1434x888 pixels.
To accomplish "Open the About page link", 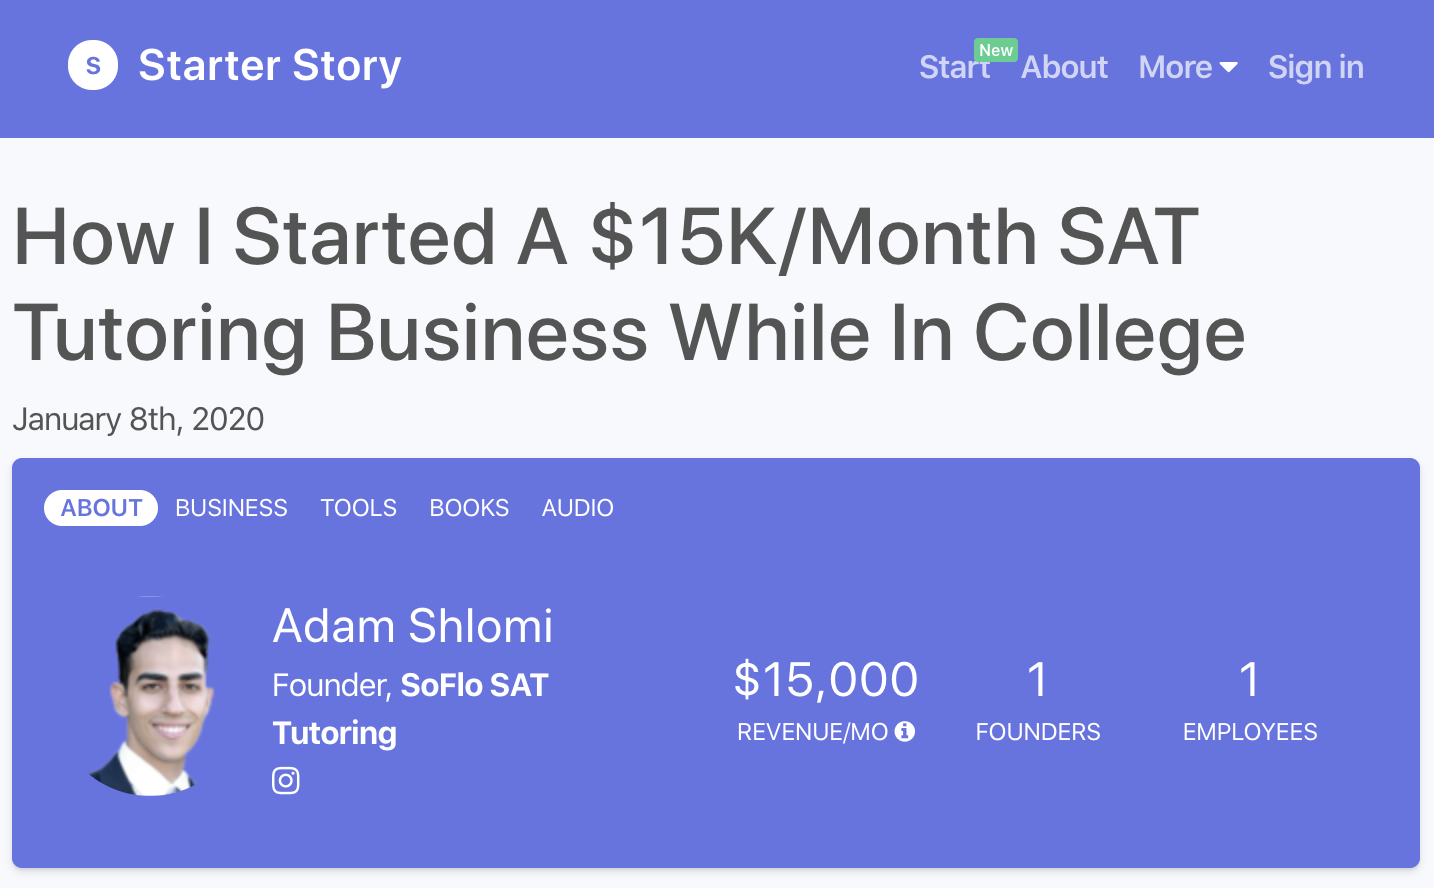I will pyautogui.click(x=1064, y=67).
